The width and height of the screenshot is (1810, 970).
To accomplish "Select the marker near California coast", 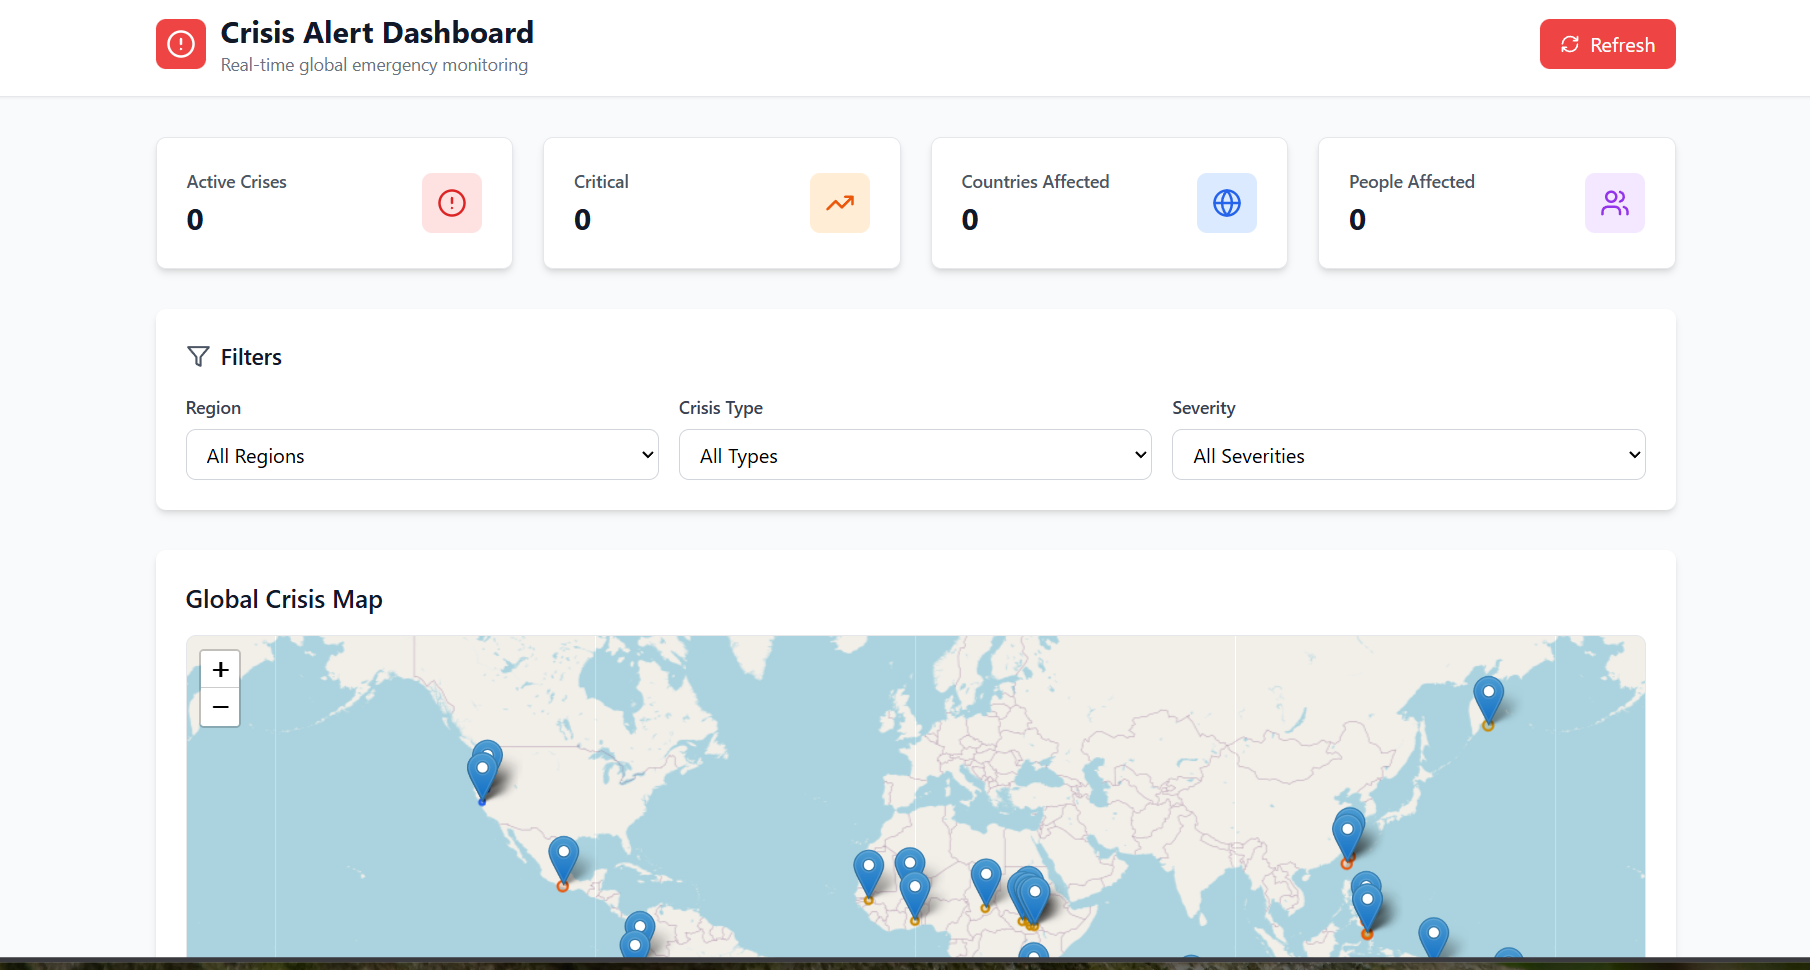I will (x=483, y=768).
